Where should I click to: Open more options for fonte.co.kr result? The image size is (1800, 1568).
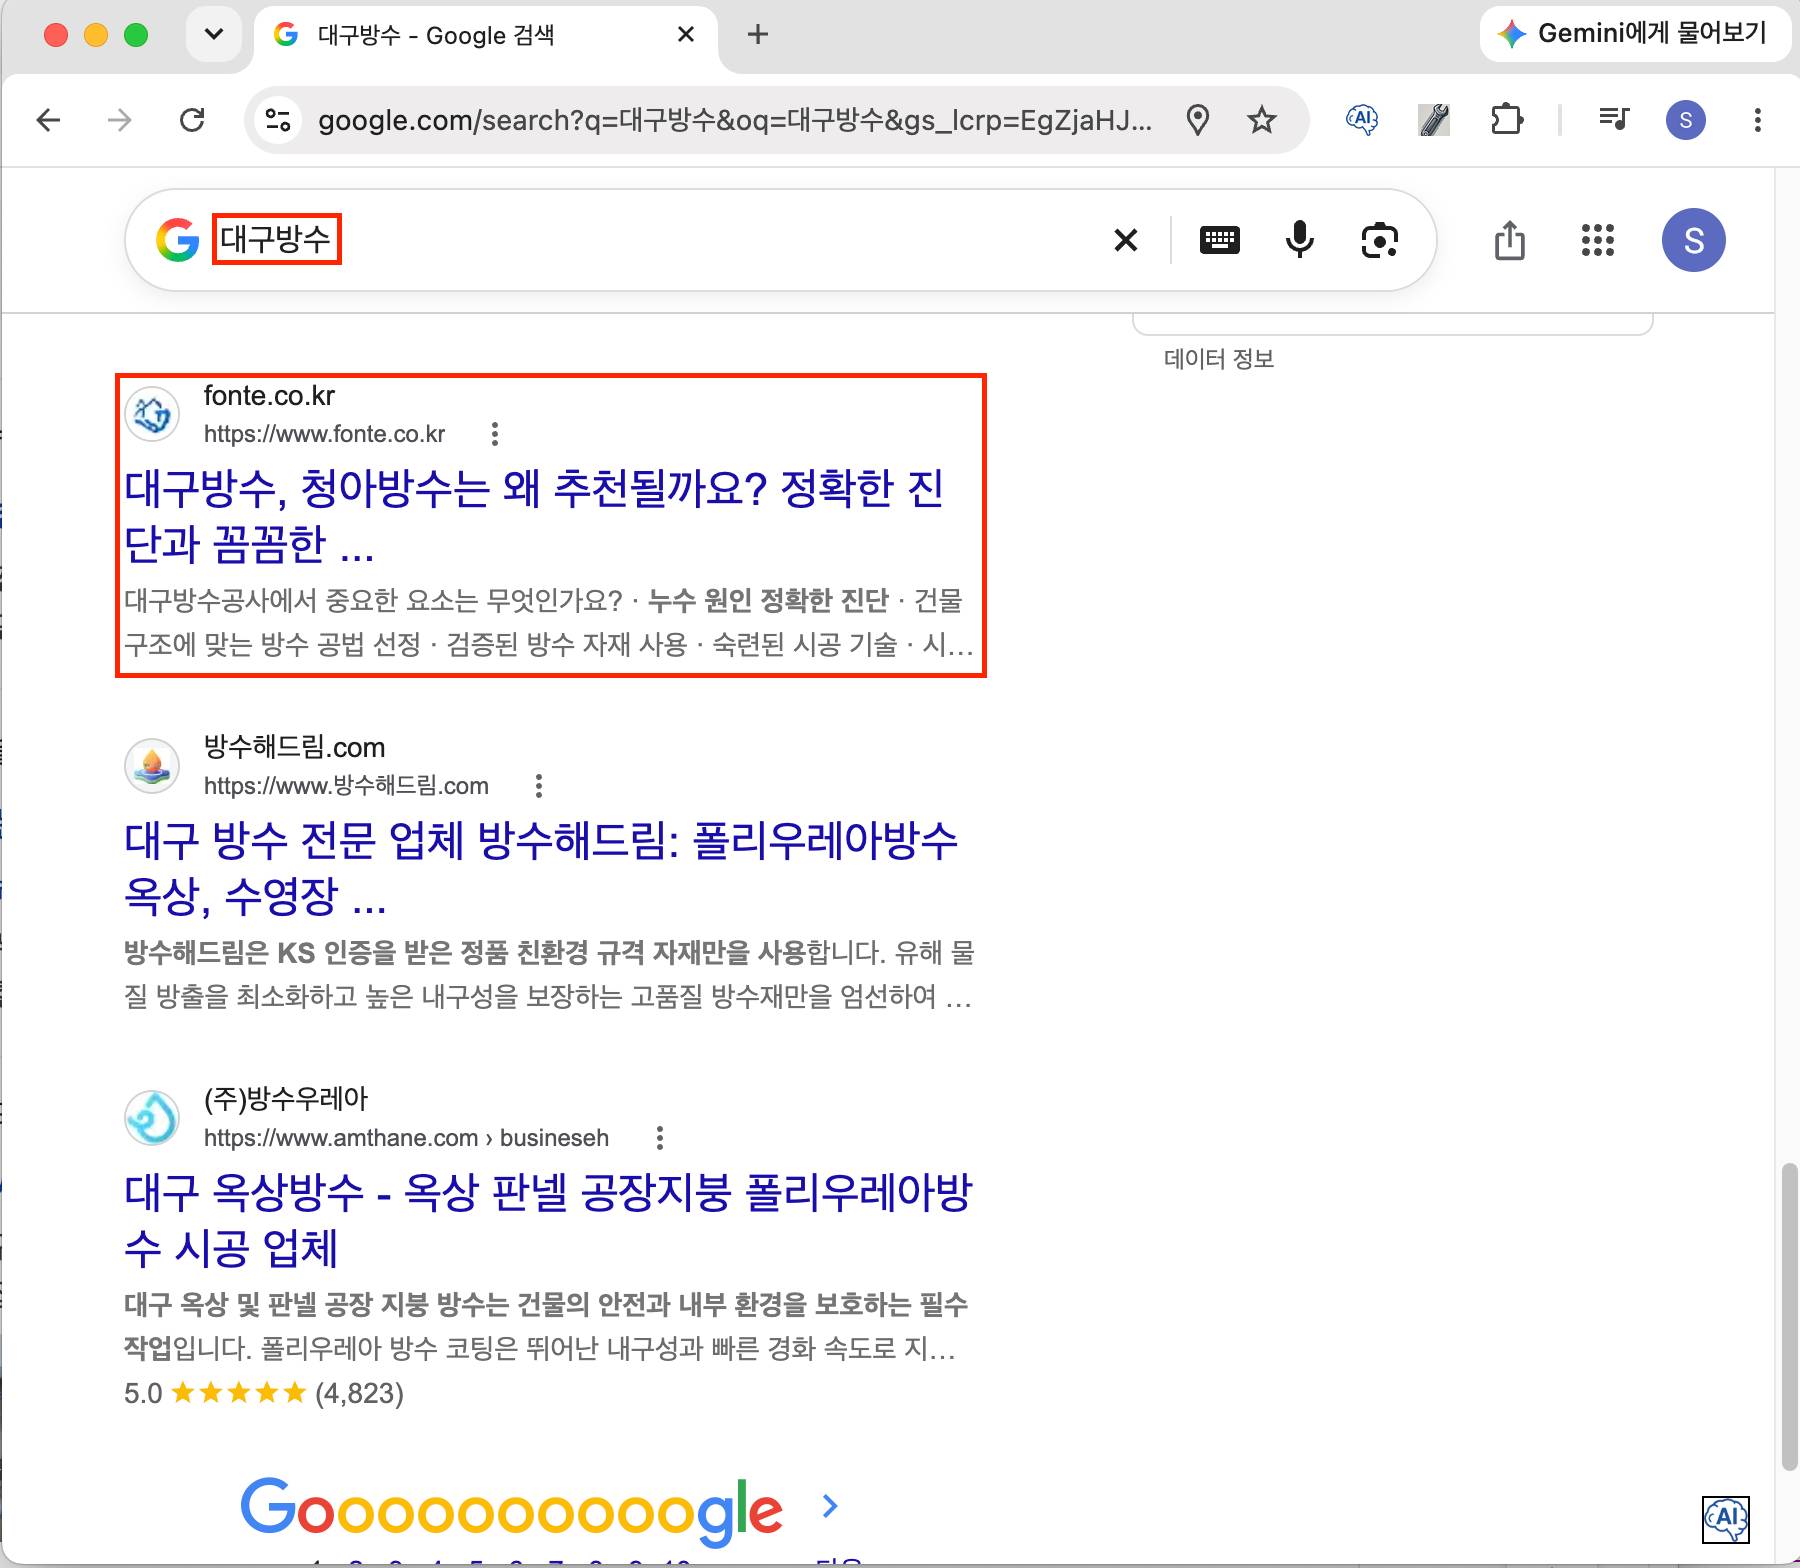point(495,434)
